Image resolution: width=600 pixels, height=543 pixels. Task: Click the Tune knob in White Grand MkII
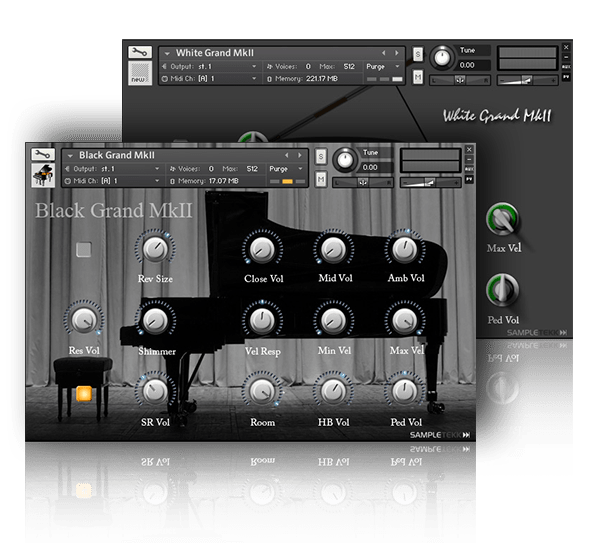(442, 57)
